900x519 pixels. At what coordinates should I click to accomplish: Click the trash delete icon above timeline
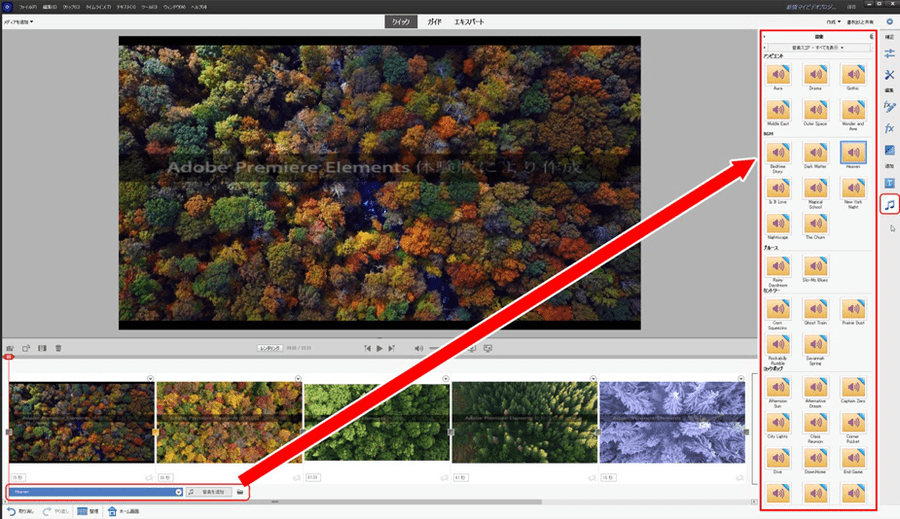[x=59, y=348]
